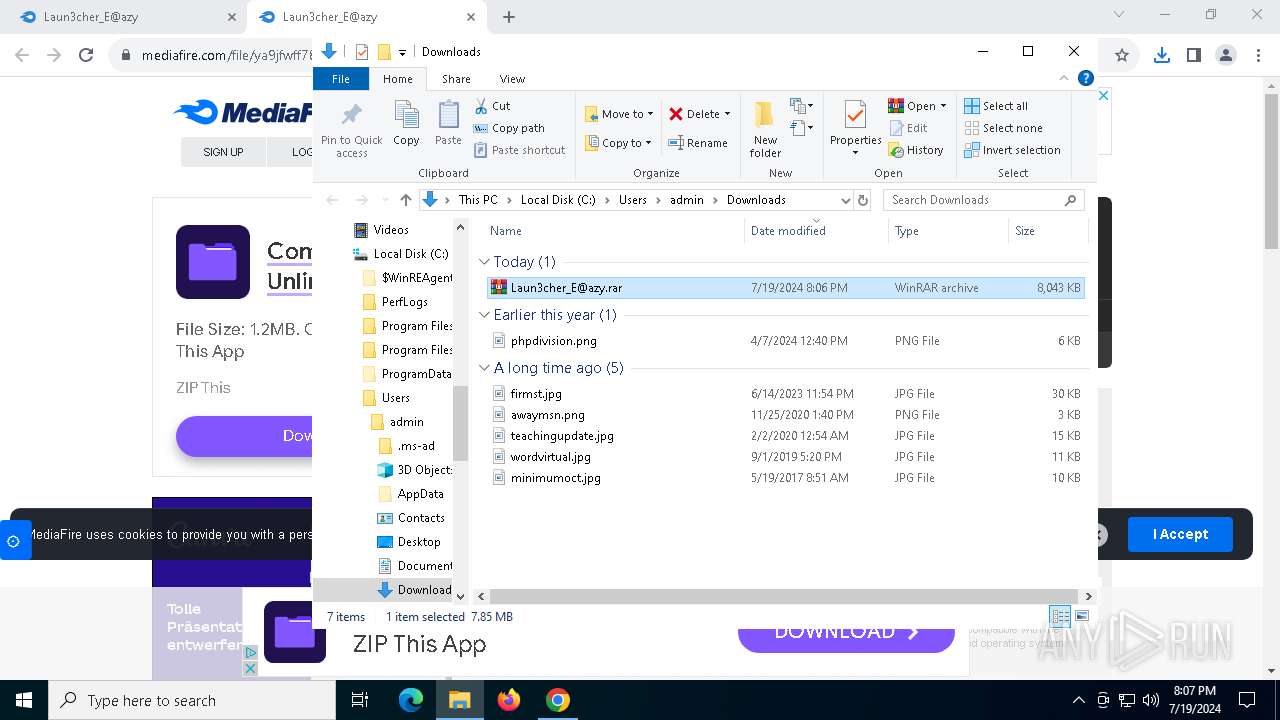Image resolution: width=1280 pixels, height=720 pixels.
Task: Click admin in the address breadcrumb
Action: (x=687, y=200)
